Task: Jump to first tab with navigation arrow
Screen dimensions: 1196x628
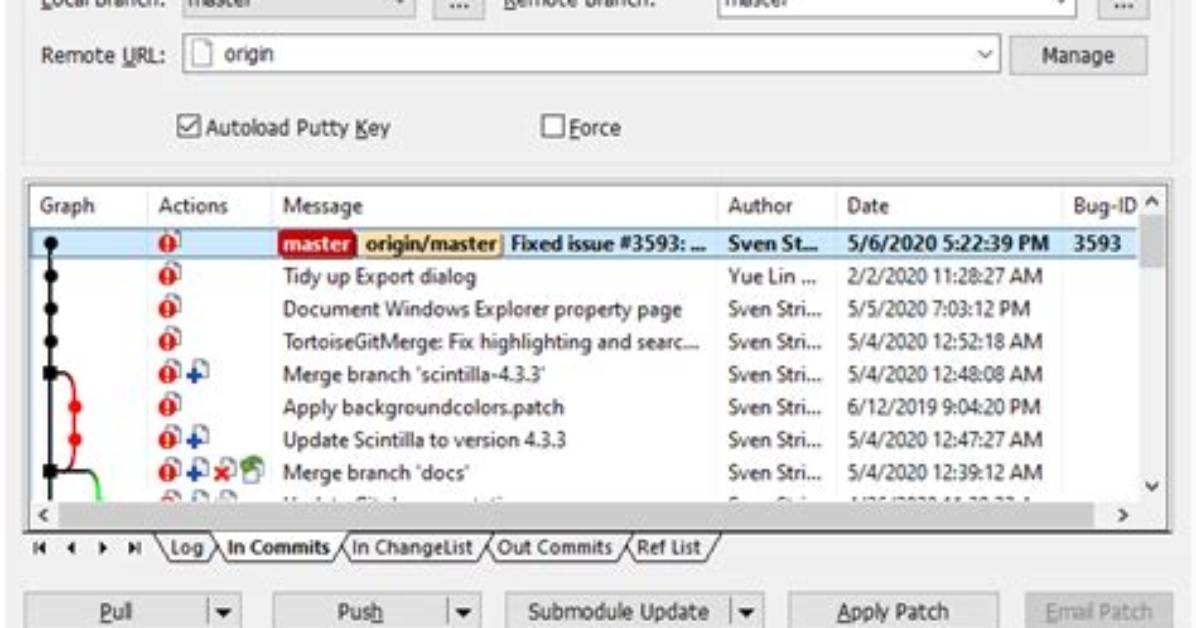Action: [40, 548]
